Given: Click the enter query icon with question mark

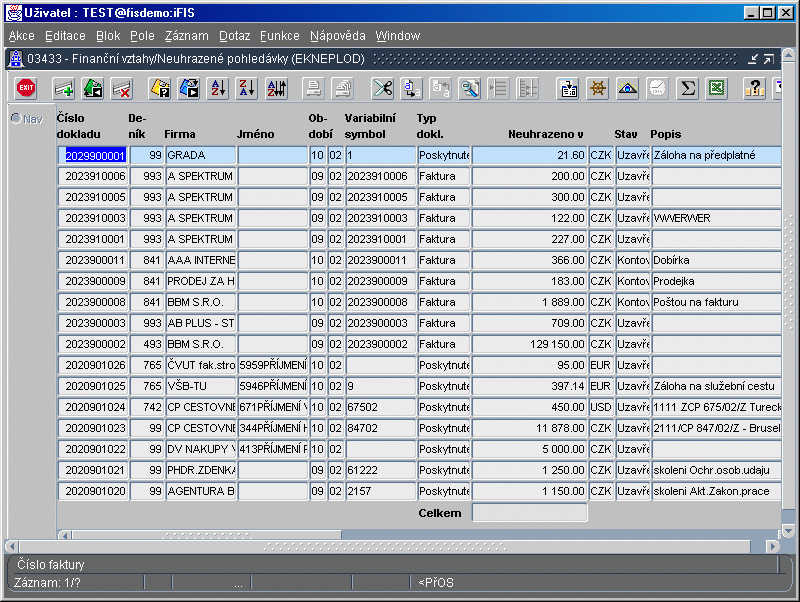Looking at the screenshot, I should pyautogui.click(x=160, y=88).
